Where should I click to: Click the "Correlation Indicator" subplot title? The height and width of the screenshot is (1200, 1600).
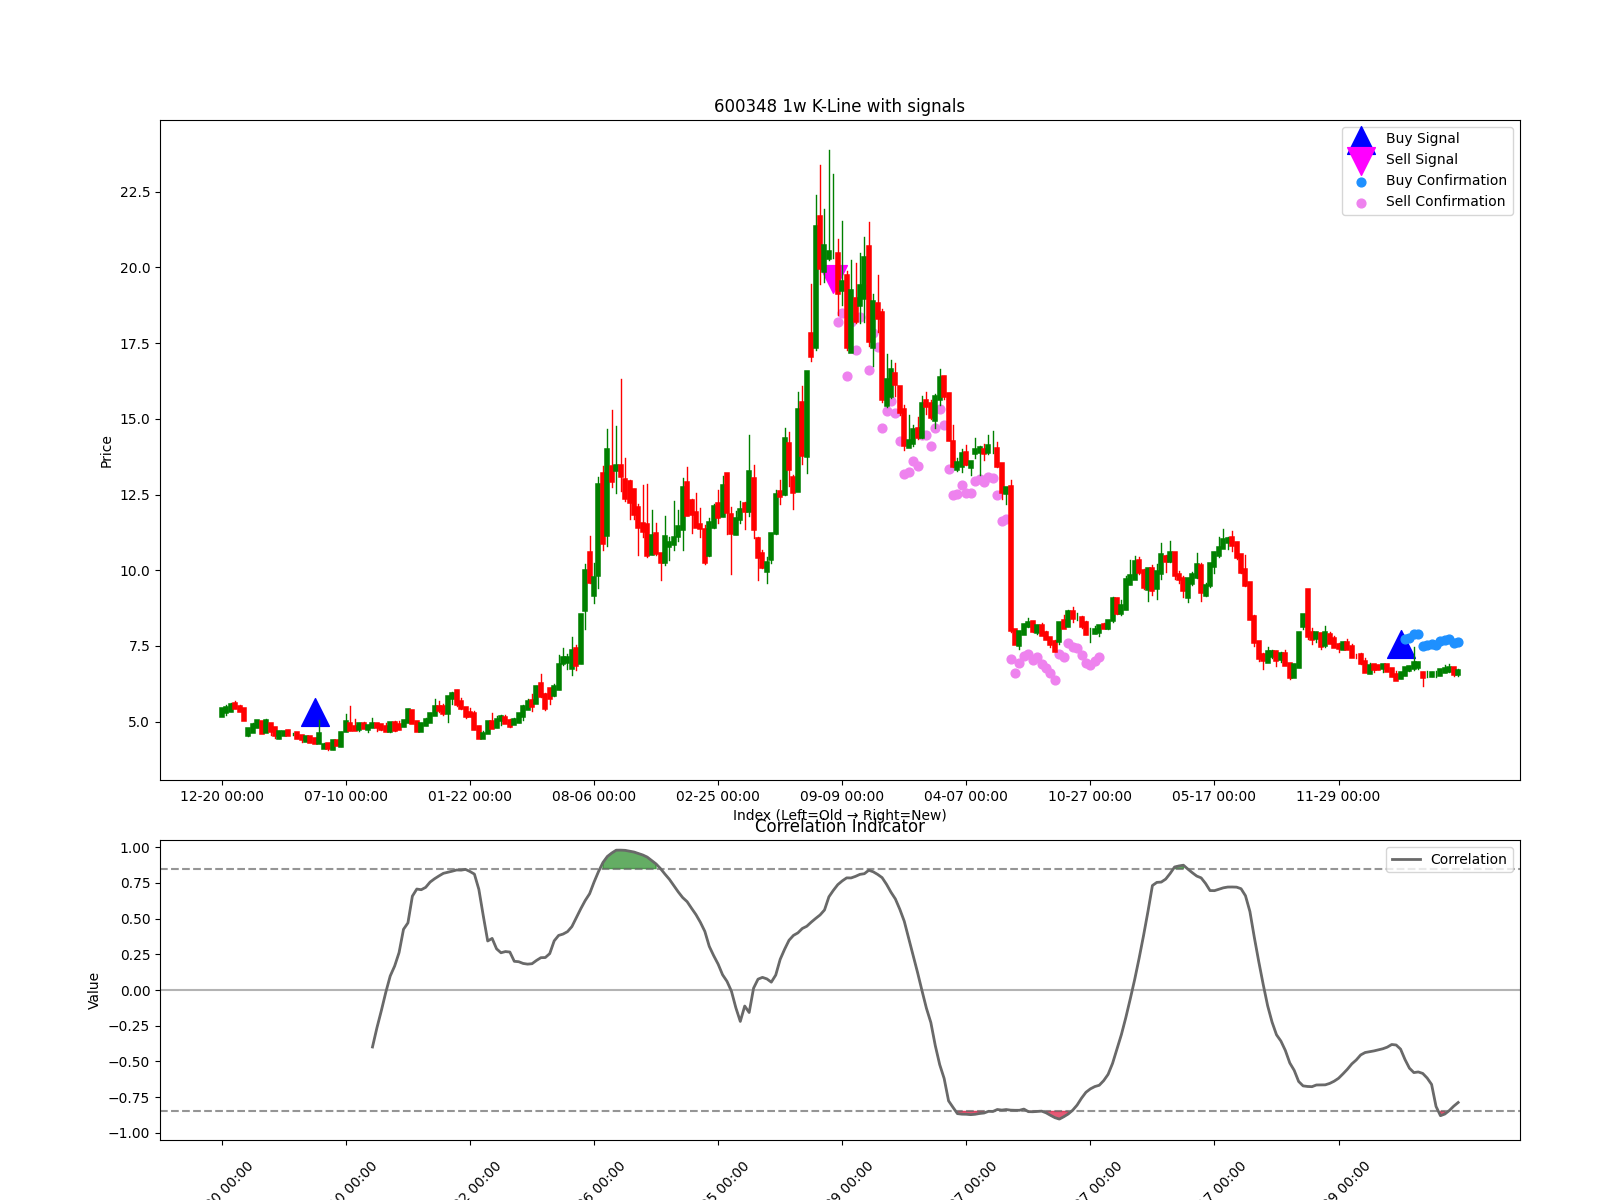point(839,827)
